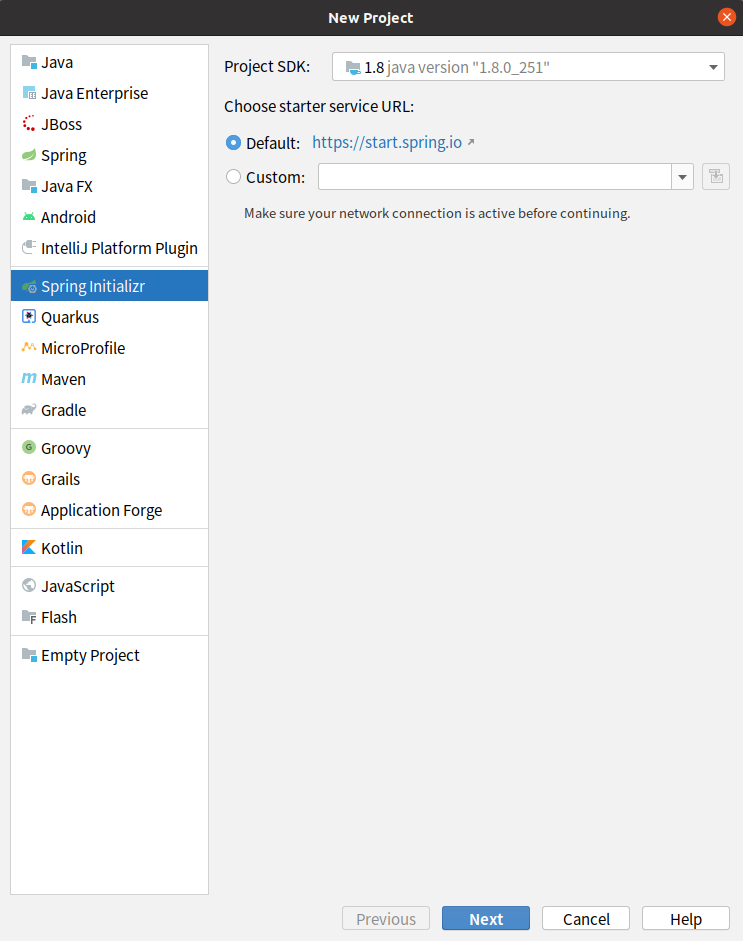Click 'Flash' text in list

pos(59,618)
